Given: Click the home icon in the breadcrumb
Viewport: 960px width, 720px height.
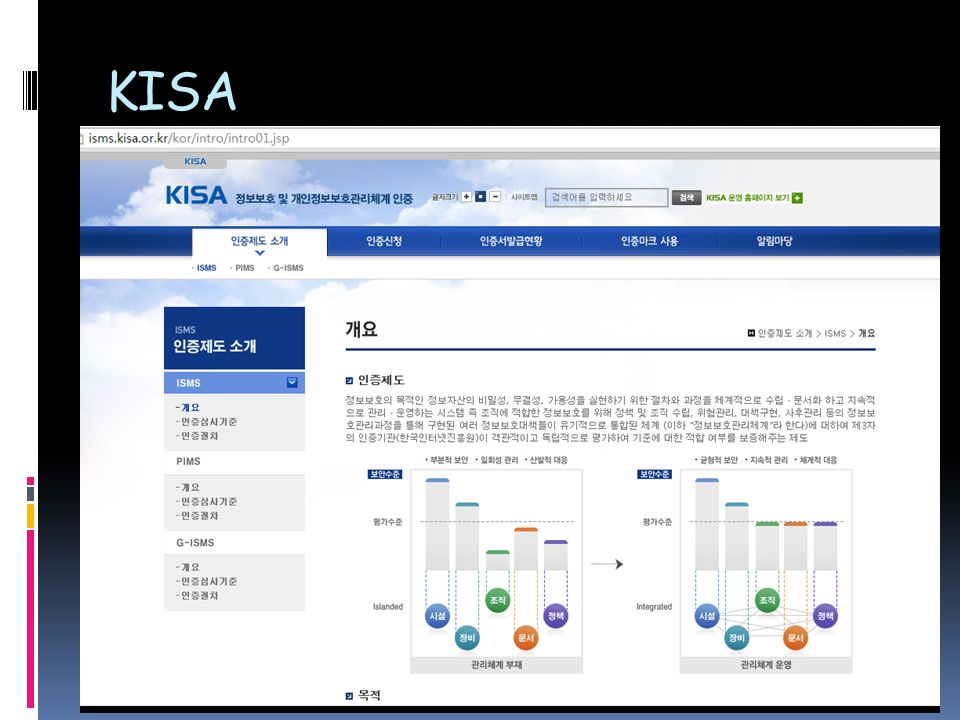Looking at the screenshot, I should point(751,333).
